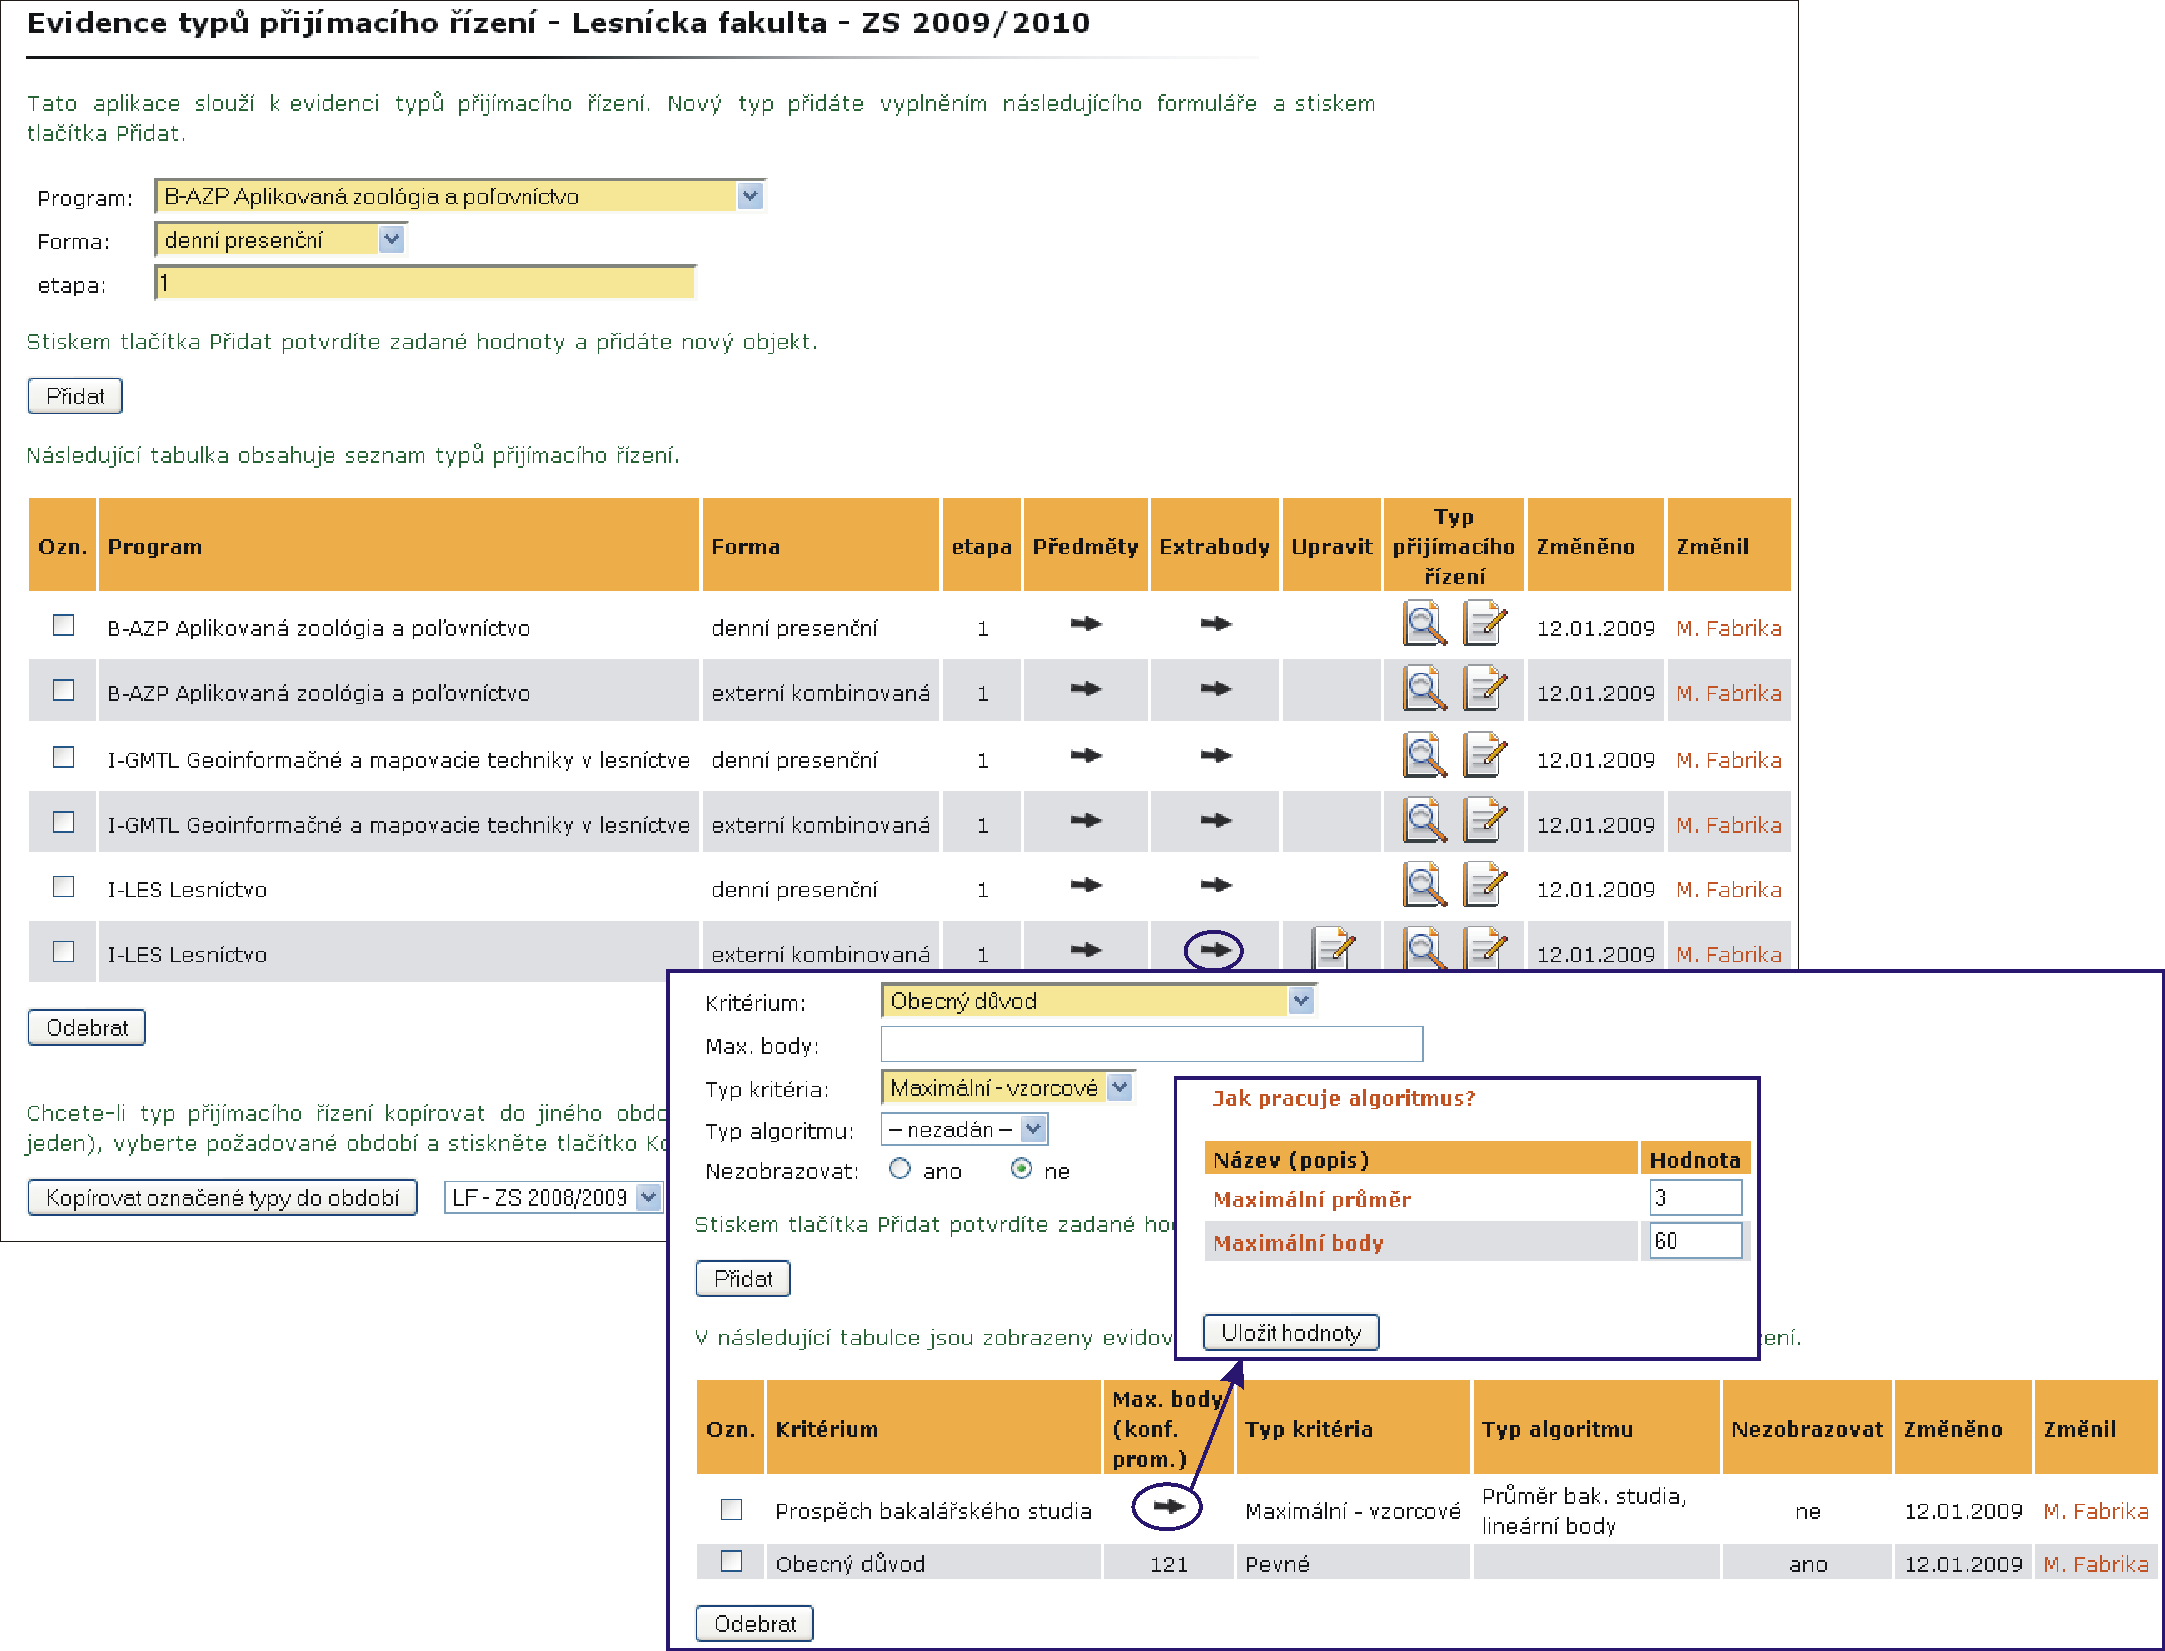Open the Typ kritéria dropdown
Screen dimensions: 2165x1651
(1007, 1087)
